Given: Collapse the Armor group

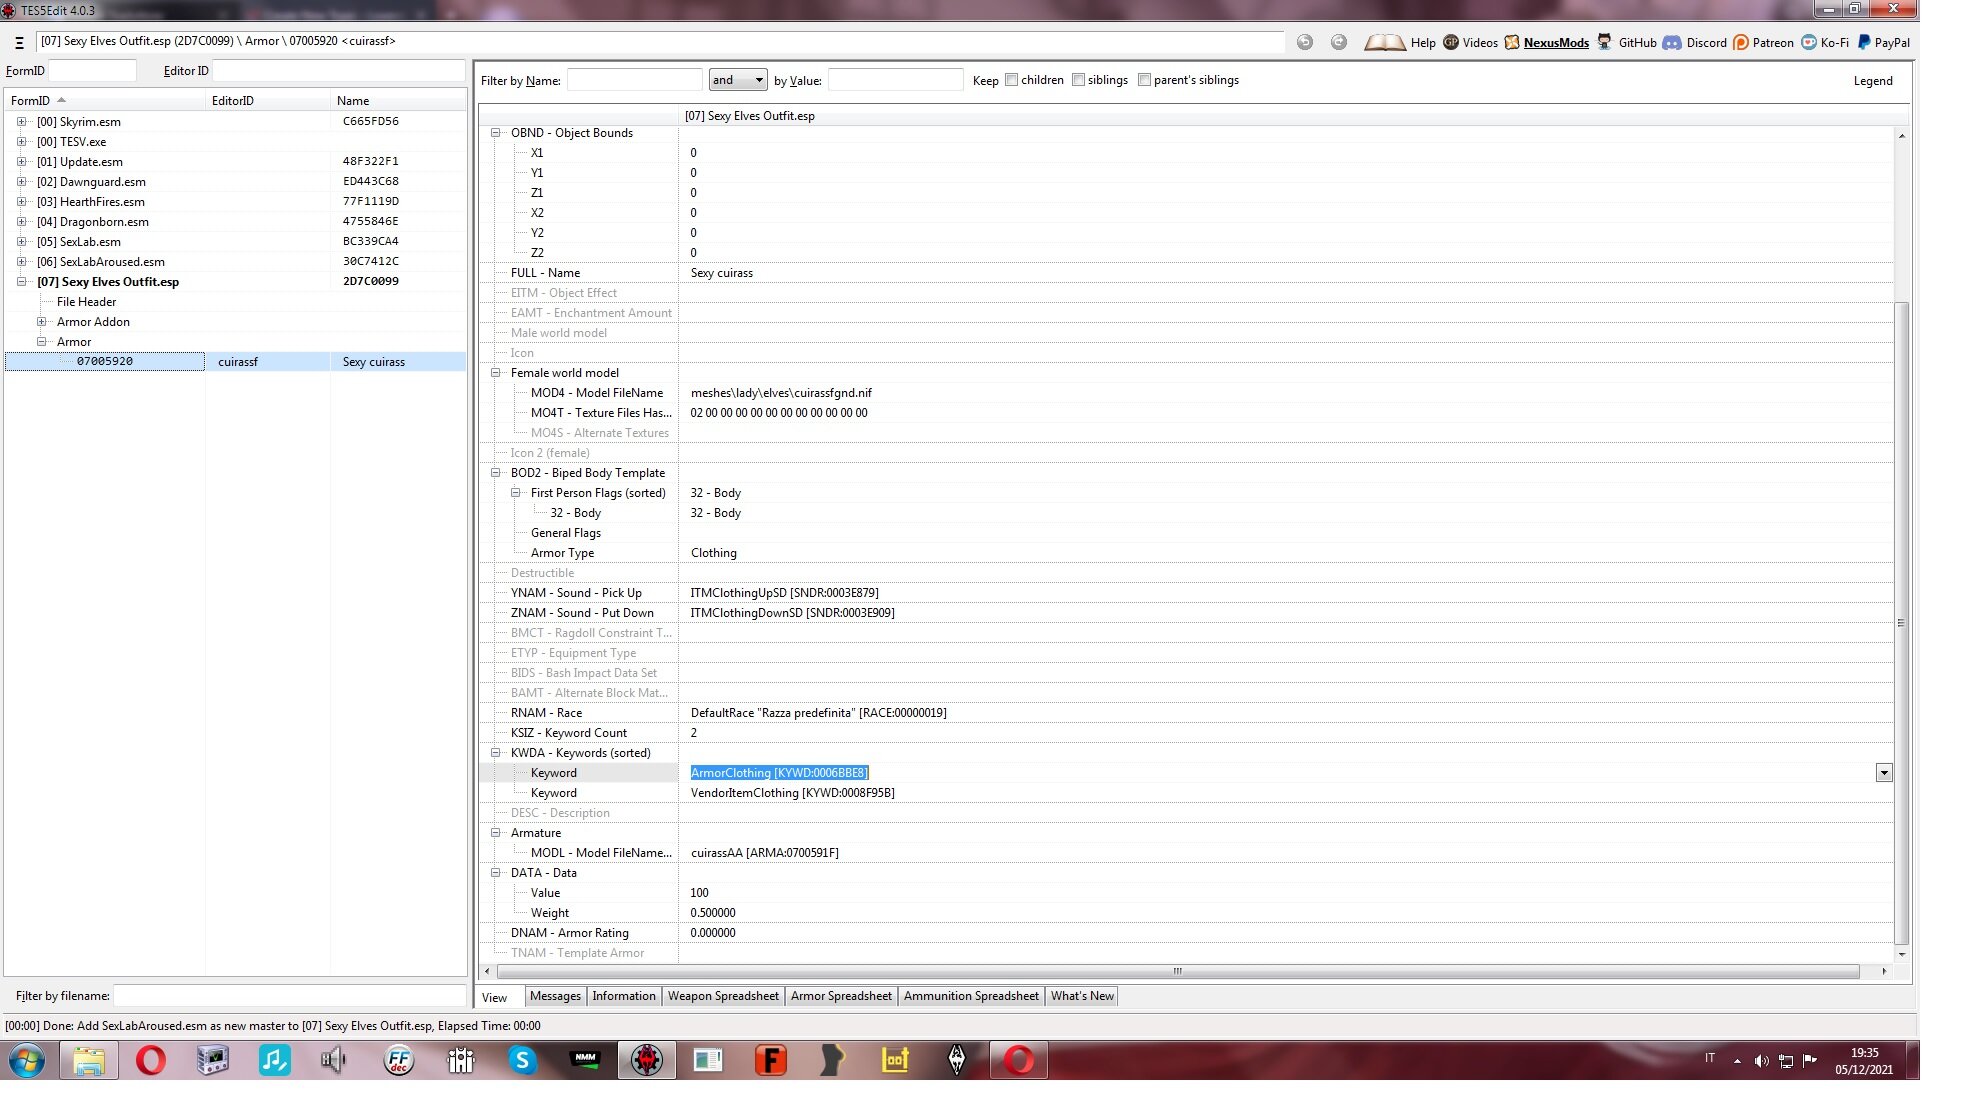Looking at the screenshot, I should click(41, 341).
